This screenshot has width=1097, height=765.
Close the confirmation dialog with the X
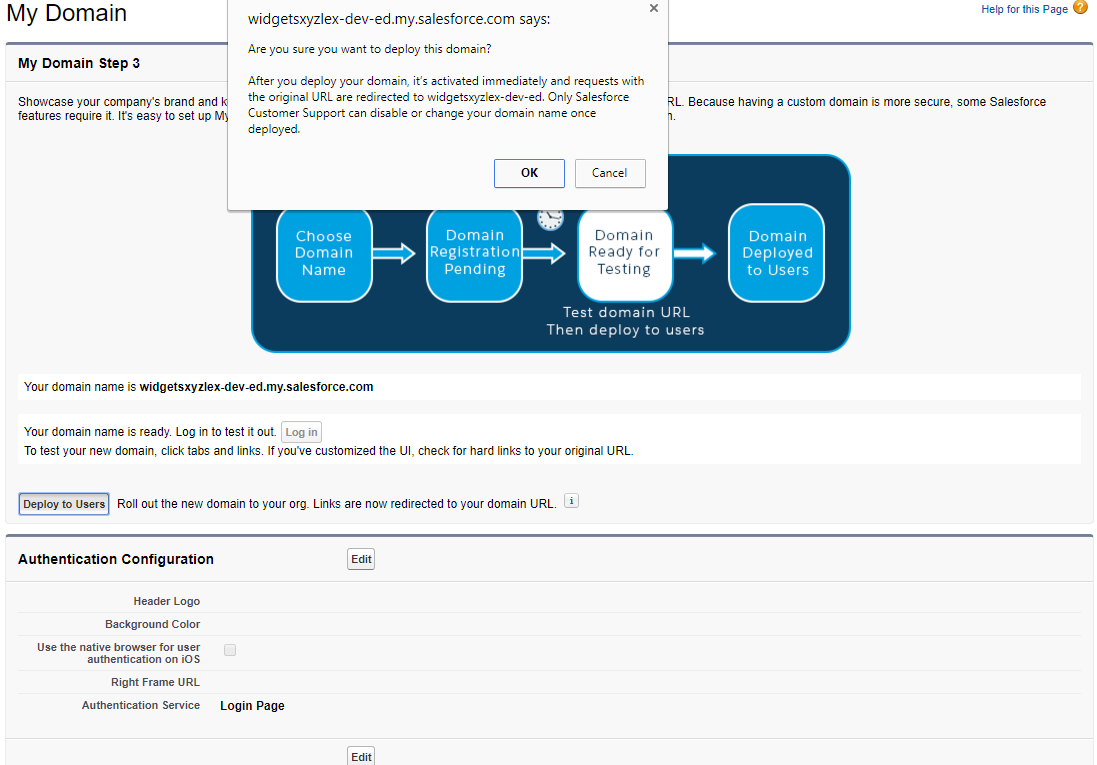(653, 8)
